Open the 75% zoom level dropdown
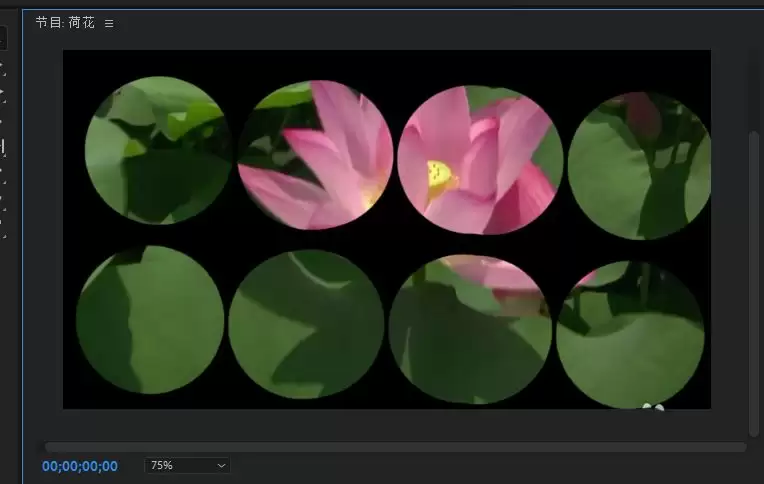The height and width of the screenshot is (484, 764). 188,465
